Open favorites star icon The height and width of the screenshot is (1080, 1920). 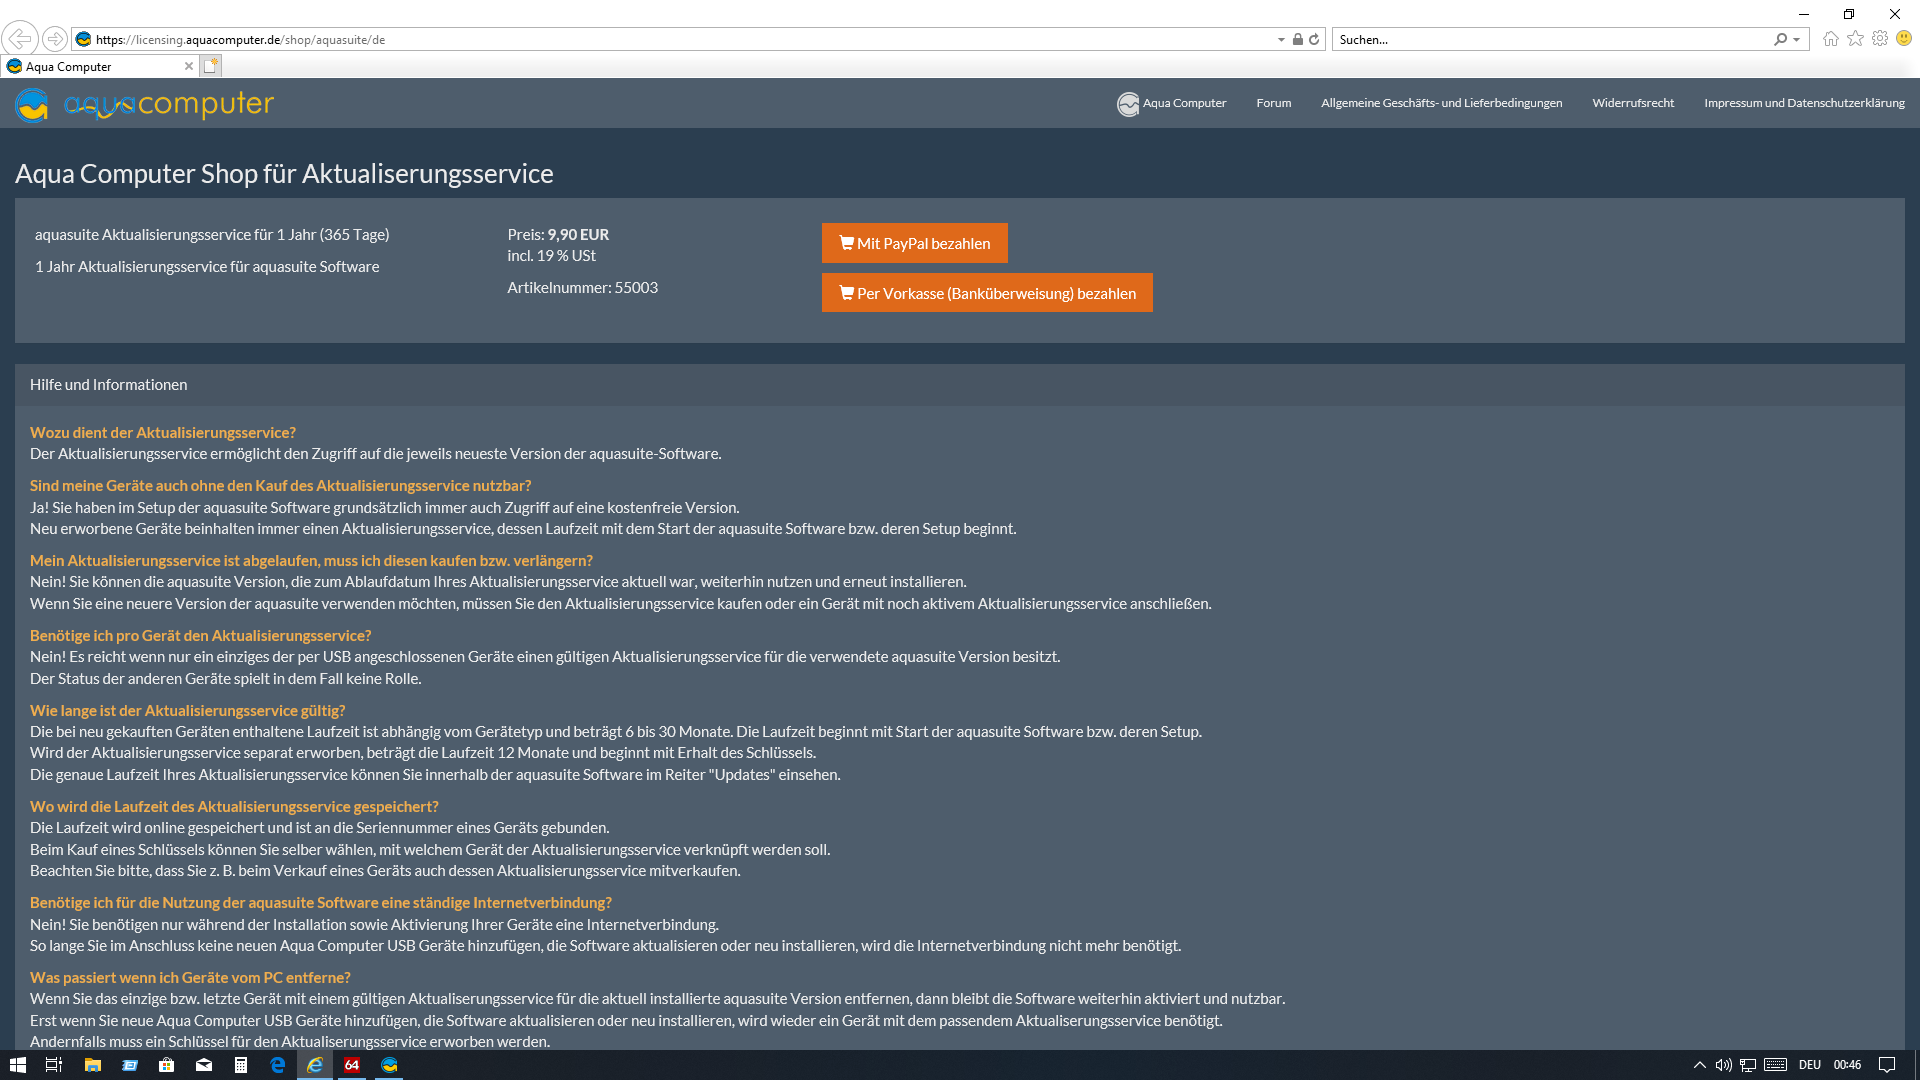(x=1855, y=39)
